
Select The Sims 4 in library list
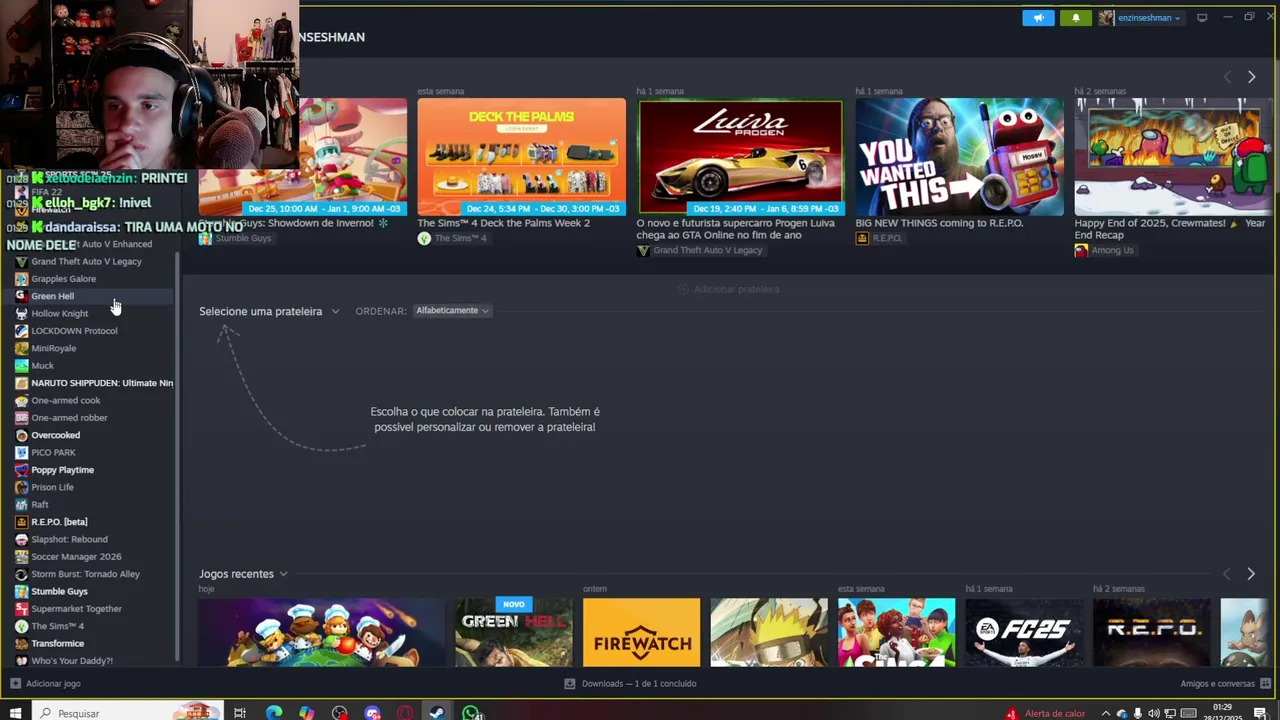pyautogui.click(x=57, y=626)
